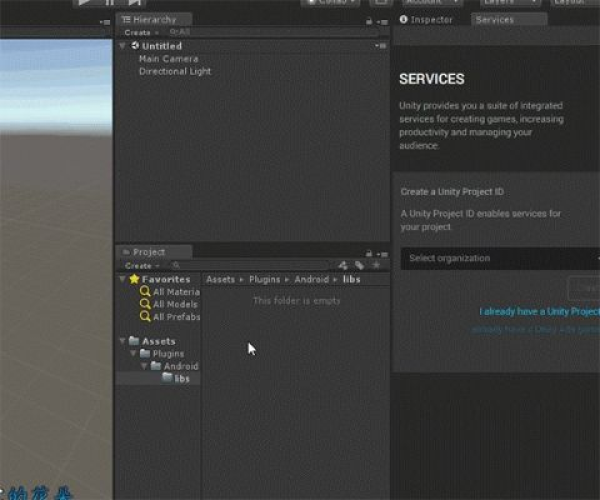Image resolution: width=600 pixels, height=500 pixels.
Task: Select the Untitled scene row
Action: click(x=253, y=46)
